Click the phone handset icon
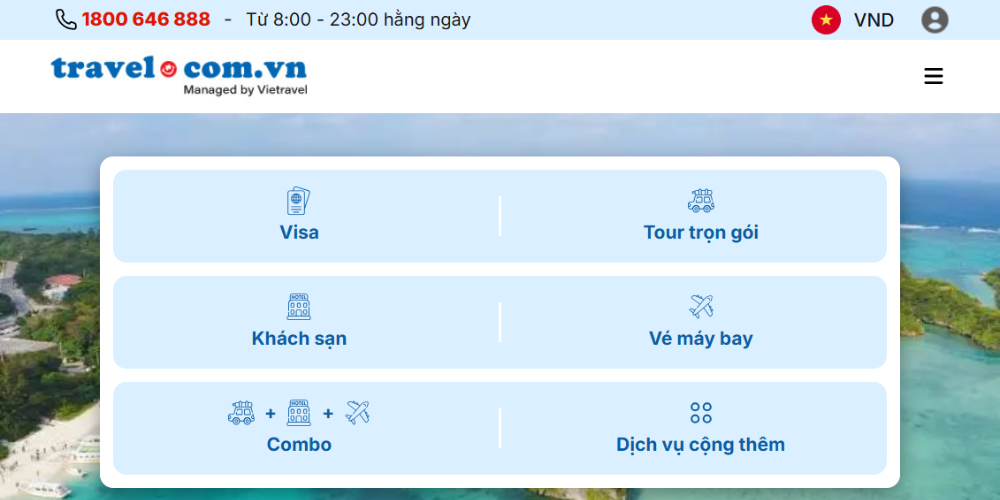 coord(66,20)
